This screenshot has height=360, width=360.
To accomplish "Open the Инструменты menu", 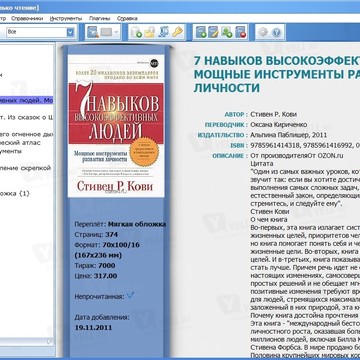I will pos(66,18).
